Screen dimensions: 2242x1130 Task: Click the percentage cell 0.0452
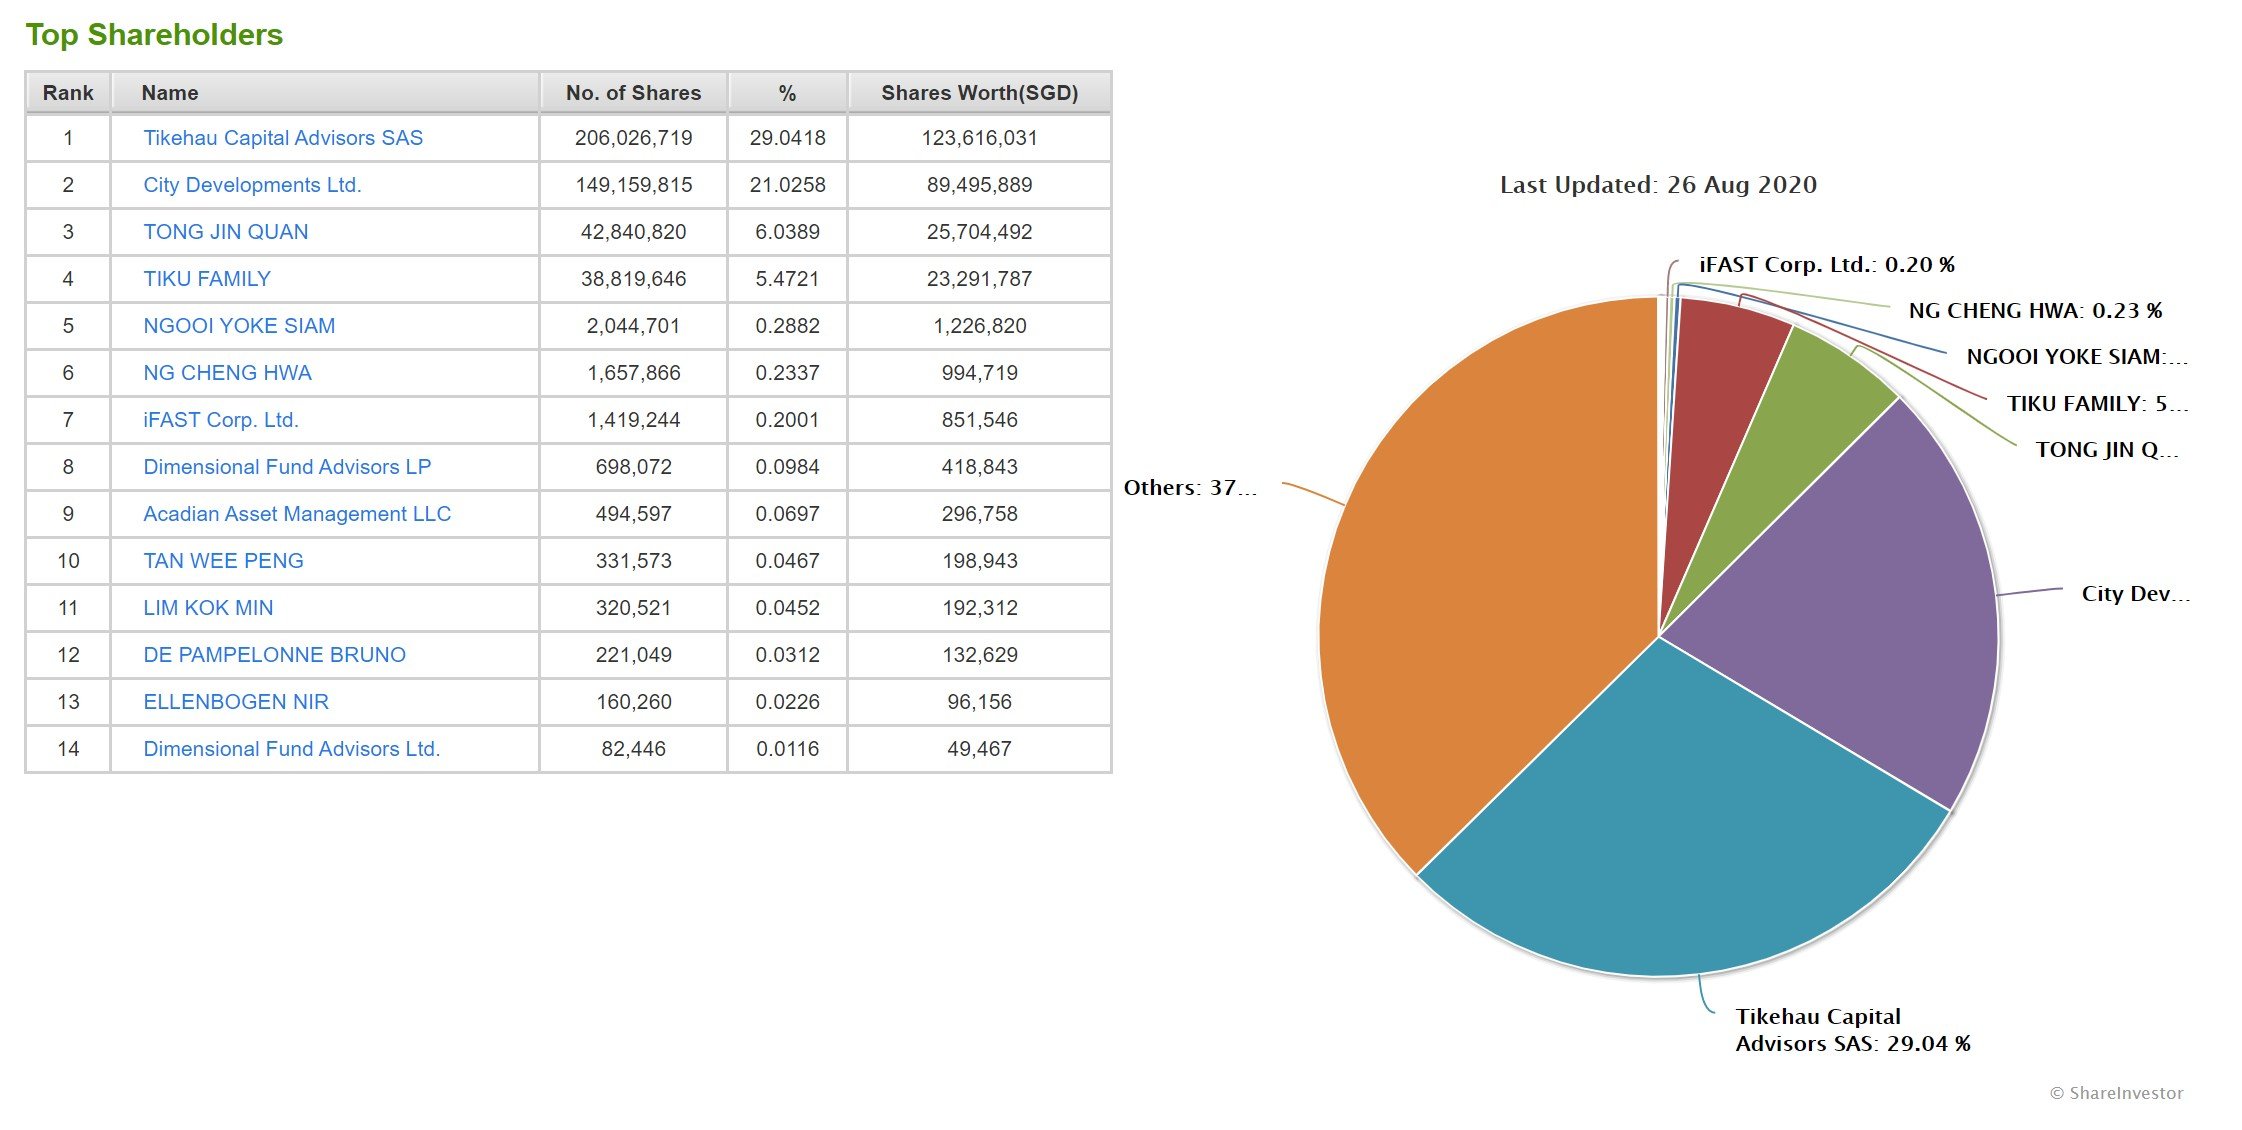tap(788, 608)
